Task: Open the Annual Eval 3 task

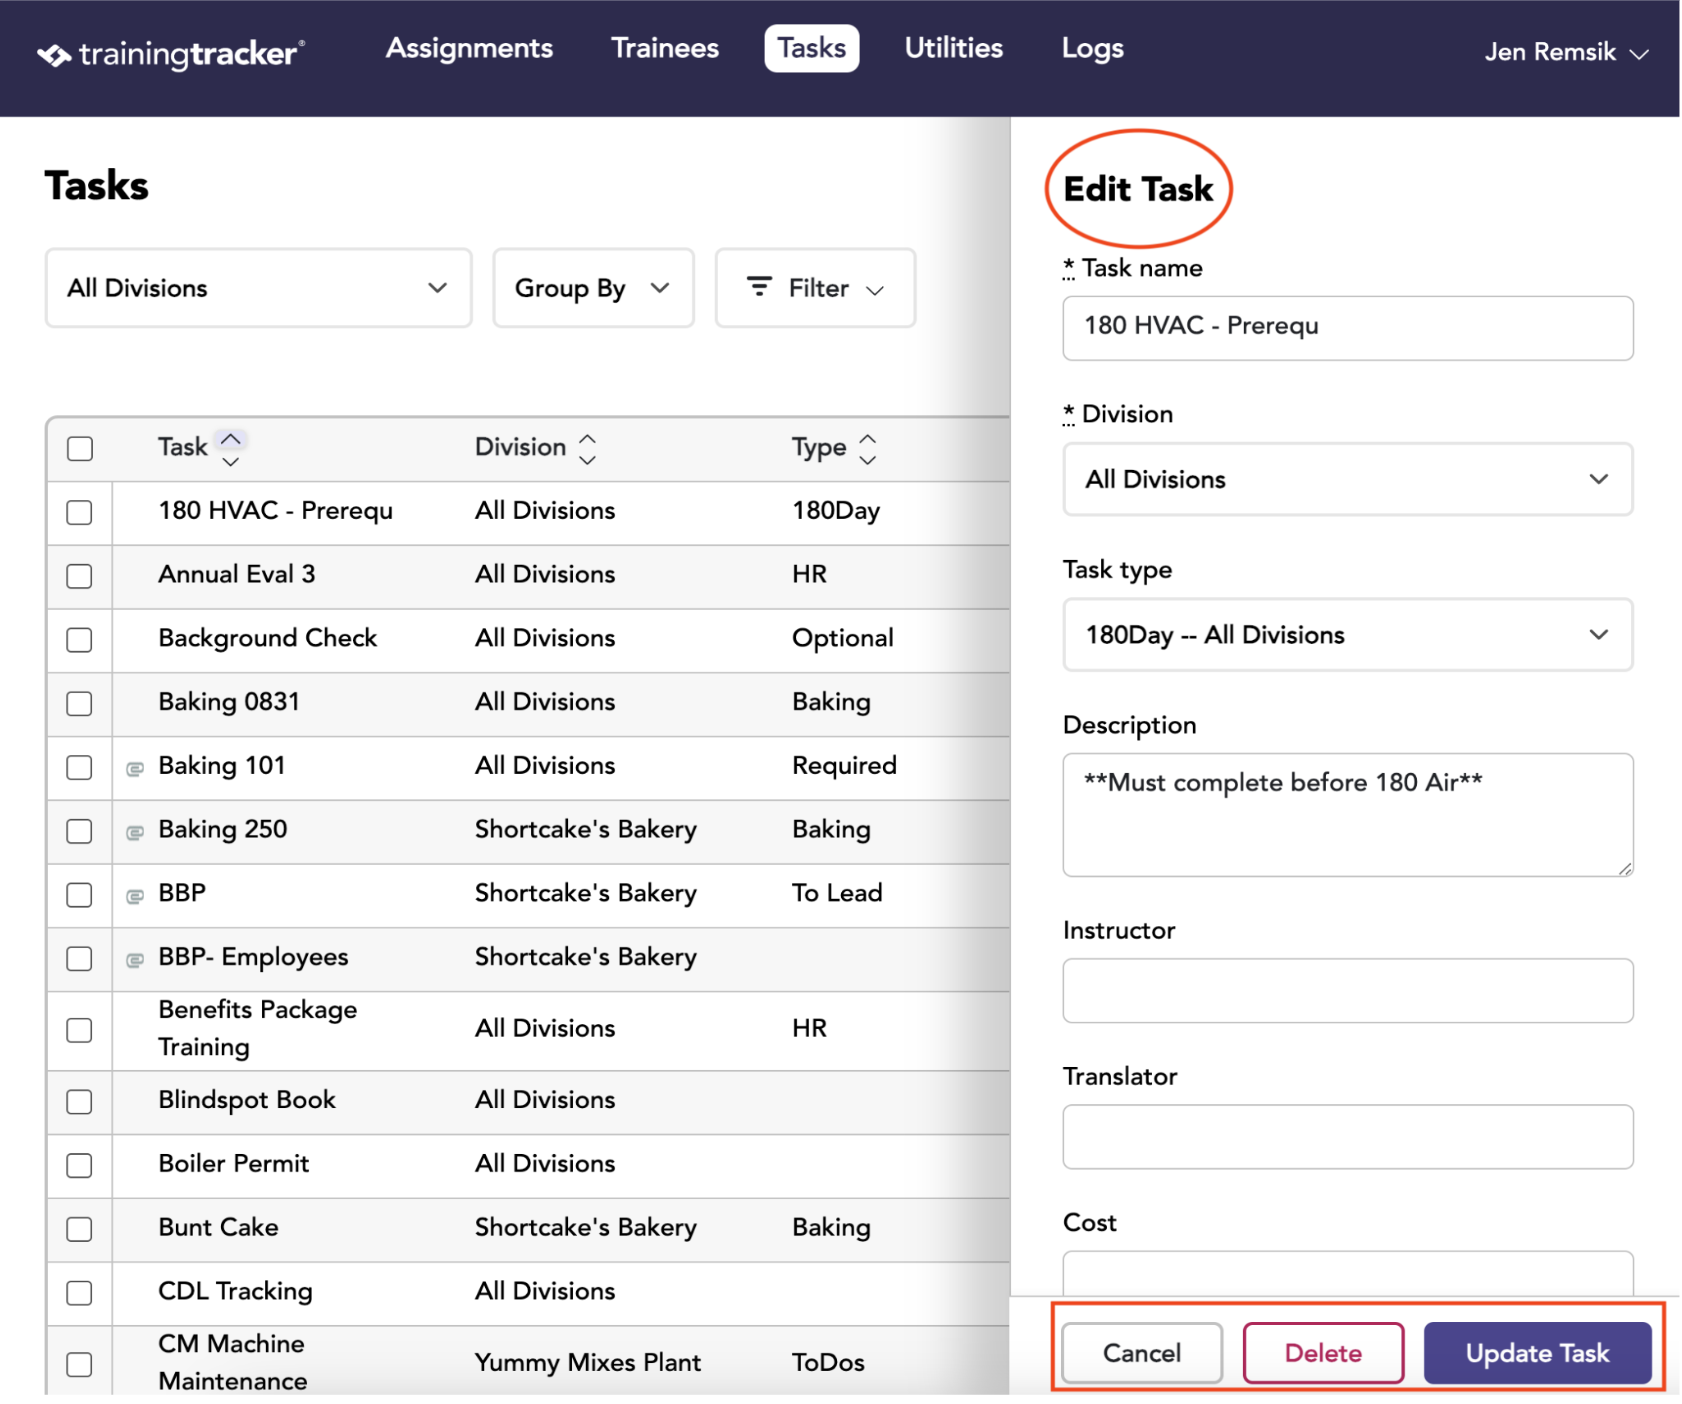Action: tap(237, 575)
